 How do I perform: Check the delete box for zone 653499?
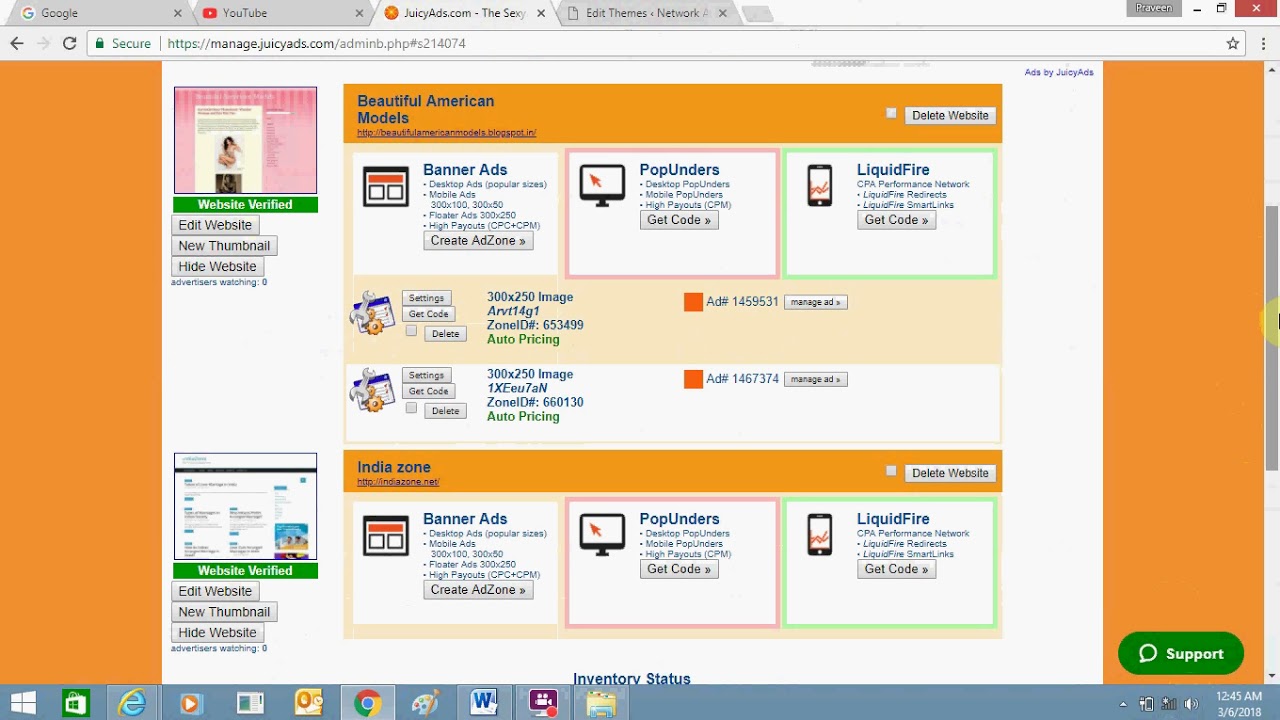pos(411,331)
